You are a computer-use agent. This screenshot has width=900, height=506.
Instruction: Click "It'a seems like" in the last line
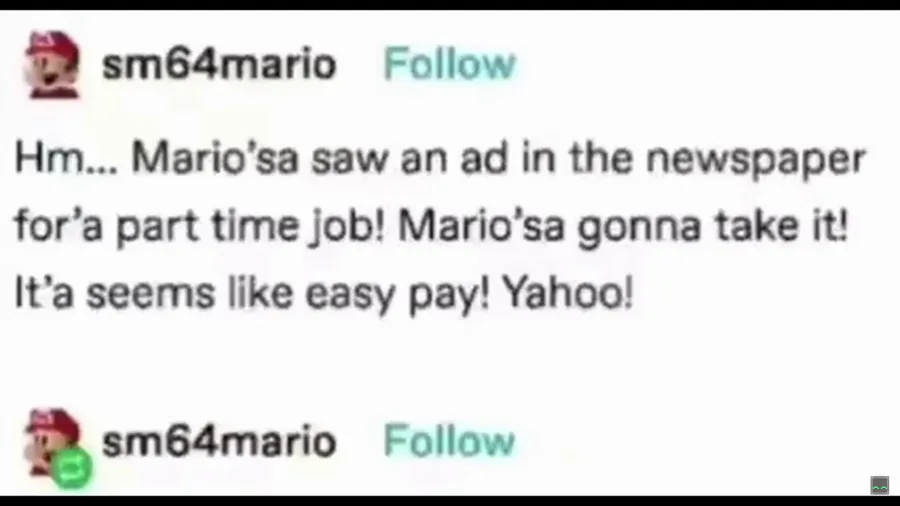click(x=154, y=294)
